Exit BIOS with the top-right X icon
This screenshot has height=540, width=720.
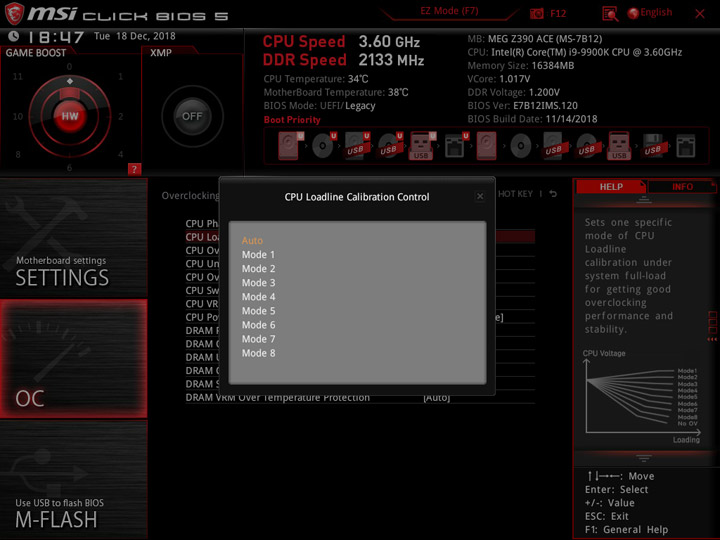[699, 14]
